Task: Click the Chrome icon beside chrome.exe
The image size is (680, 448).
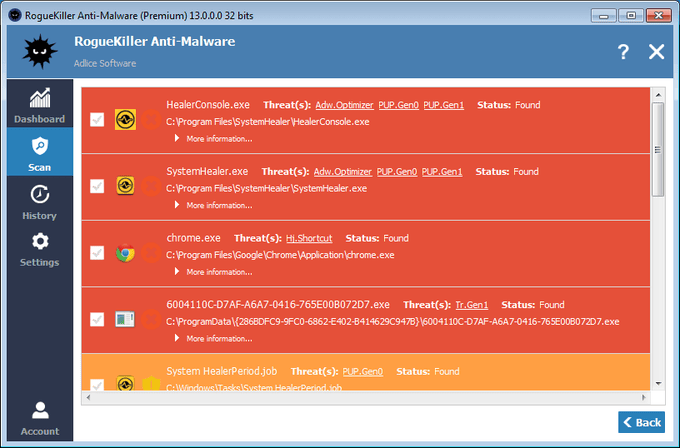Action: point(125,253)
